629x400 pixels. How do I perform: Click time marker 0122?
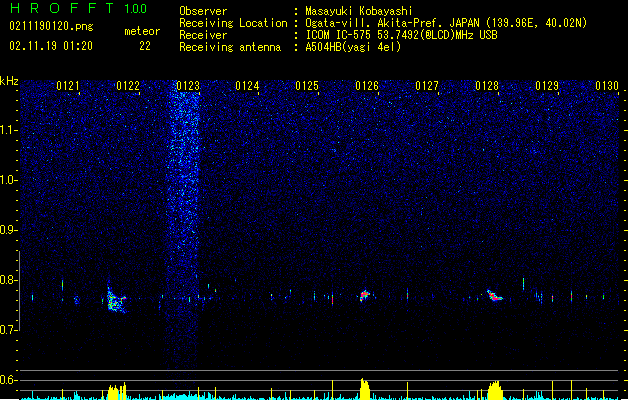(x=128, y=86)
